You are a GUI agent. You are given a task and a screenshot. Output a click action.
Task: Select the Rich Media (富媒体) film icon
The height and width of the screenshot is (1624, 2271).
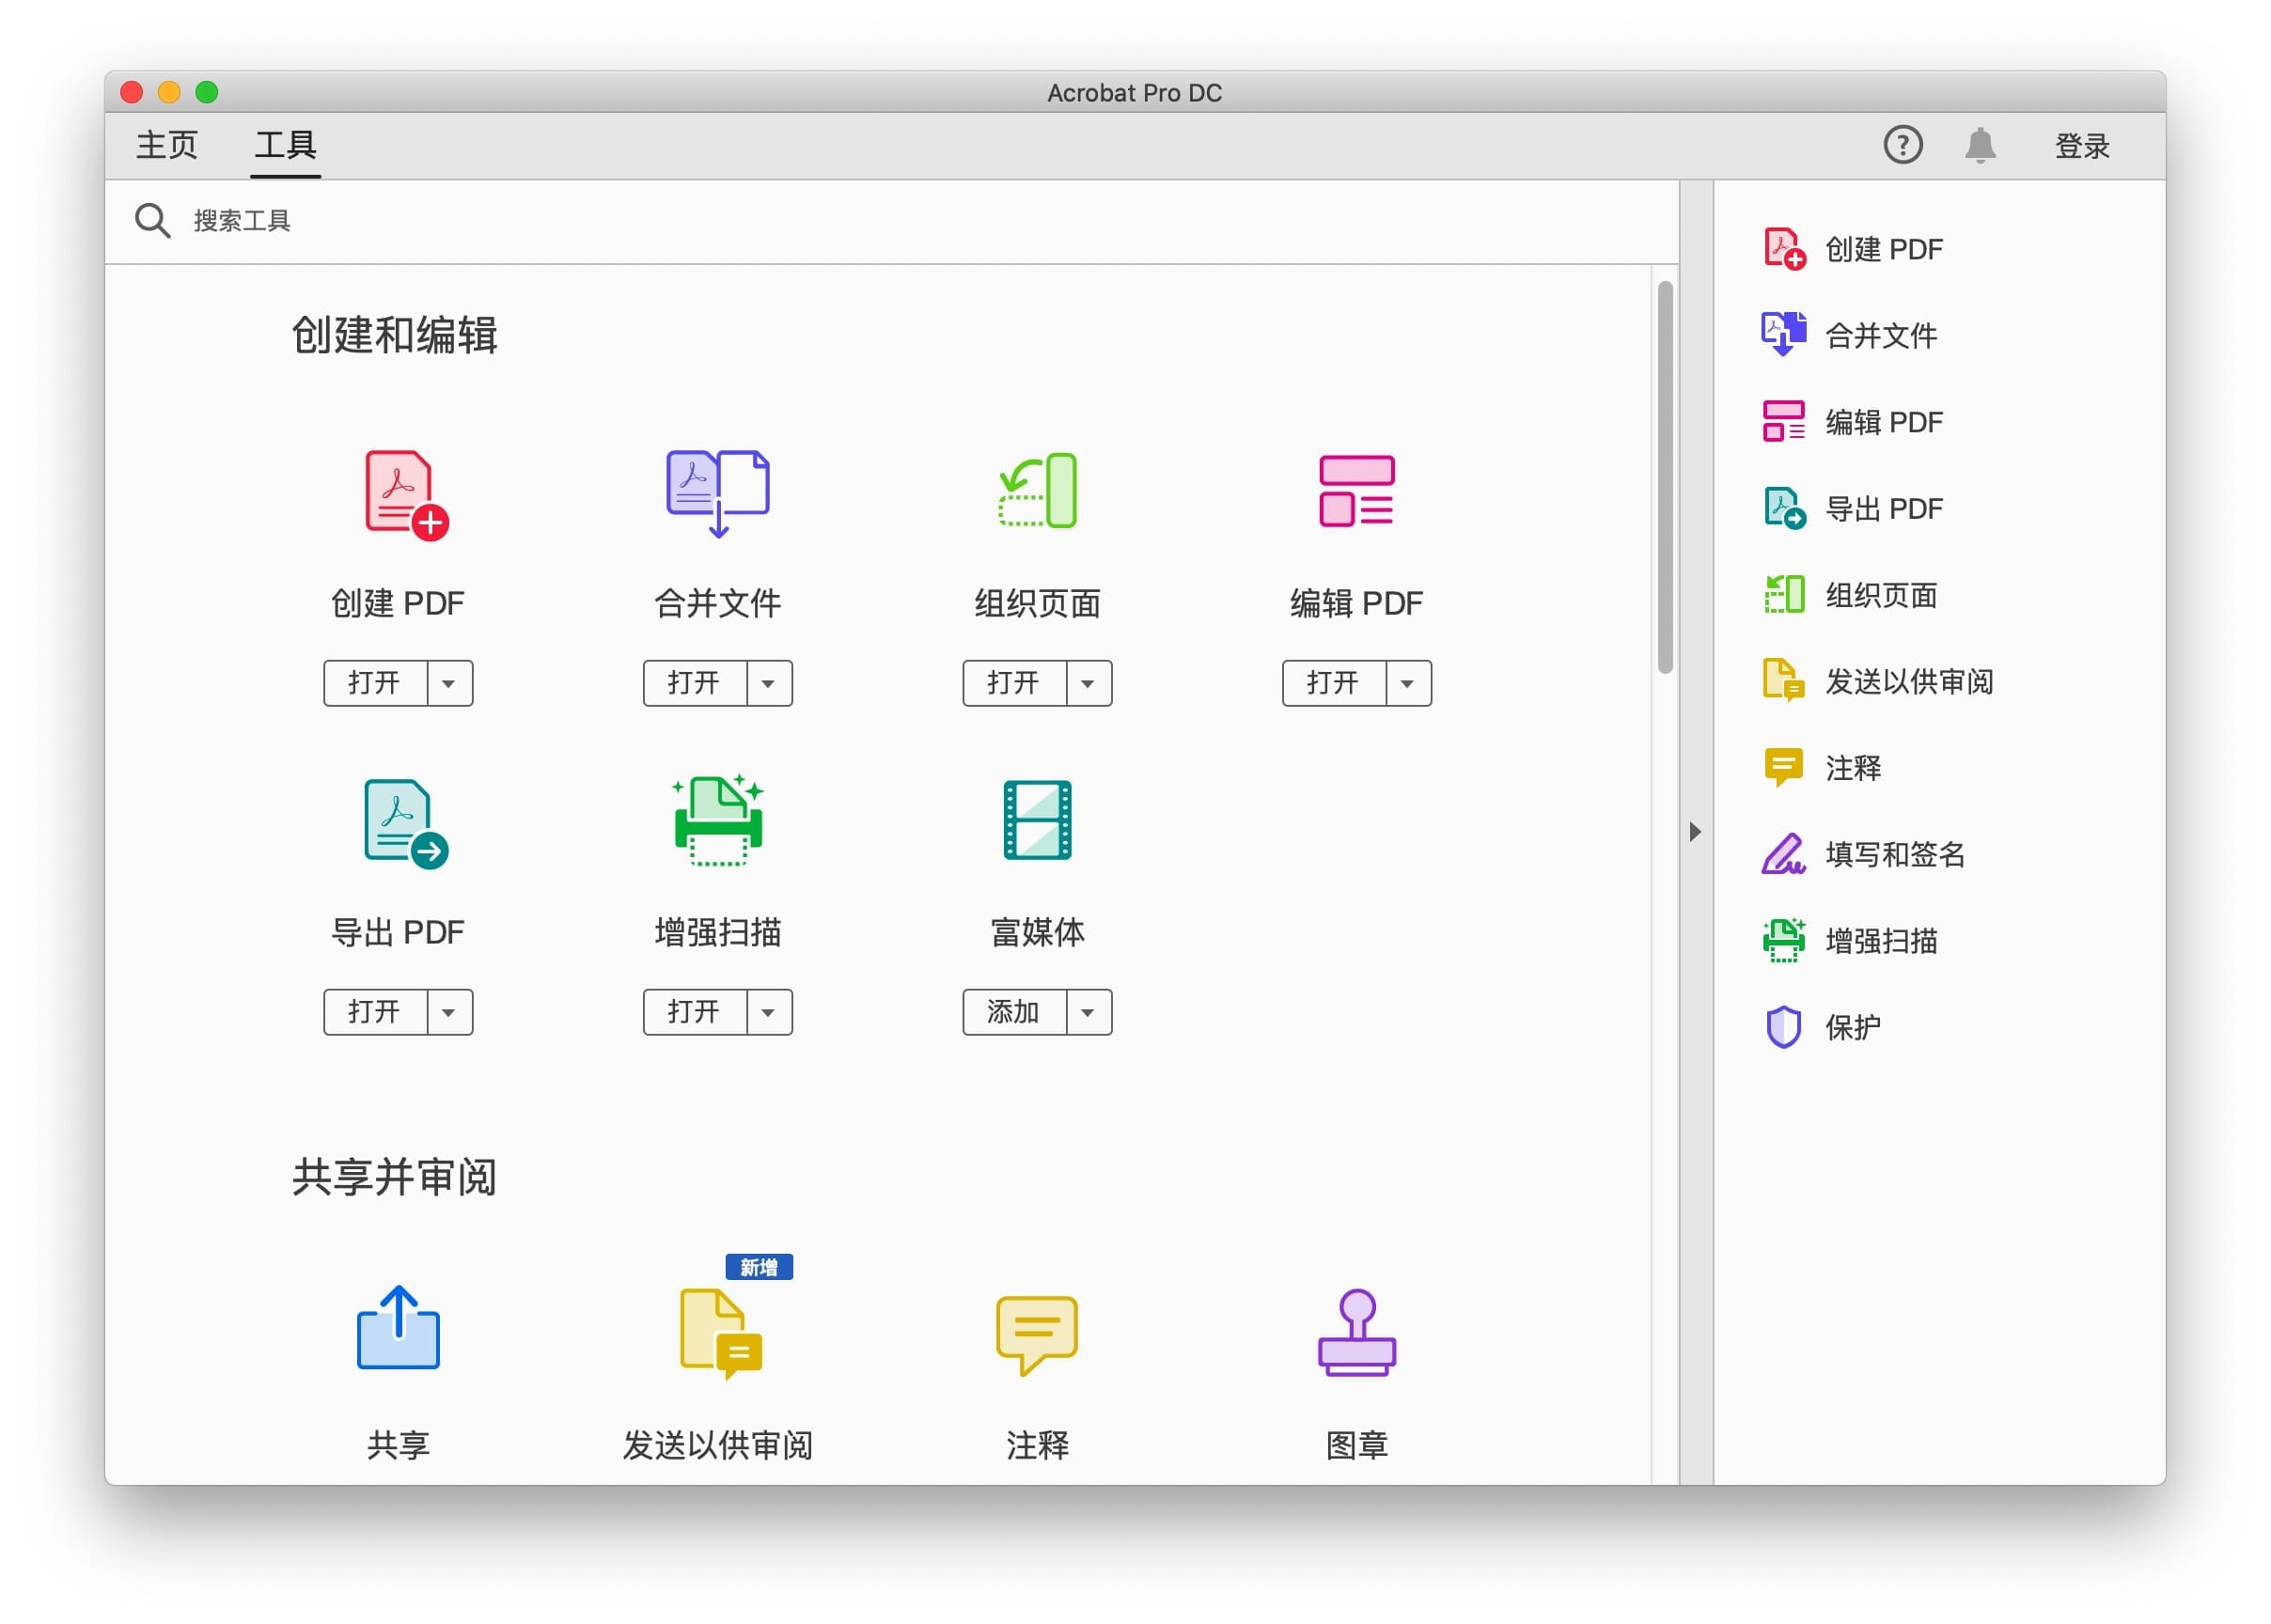pos(1037,820)
